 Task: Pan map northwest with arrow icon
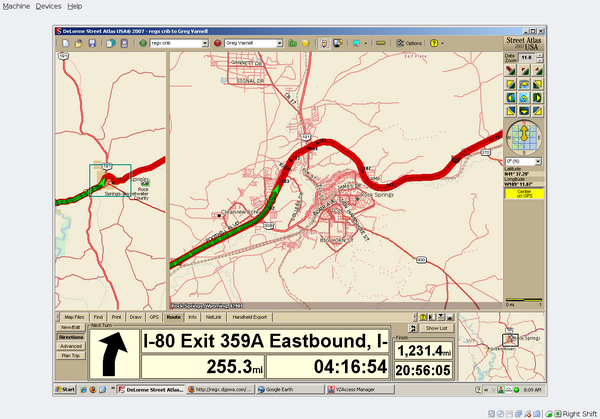[x=510, y=84]
